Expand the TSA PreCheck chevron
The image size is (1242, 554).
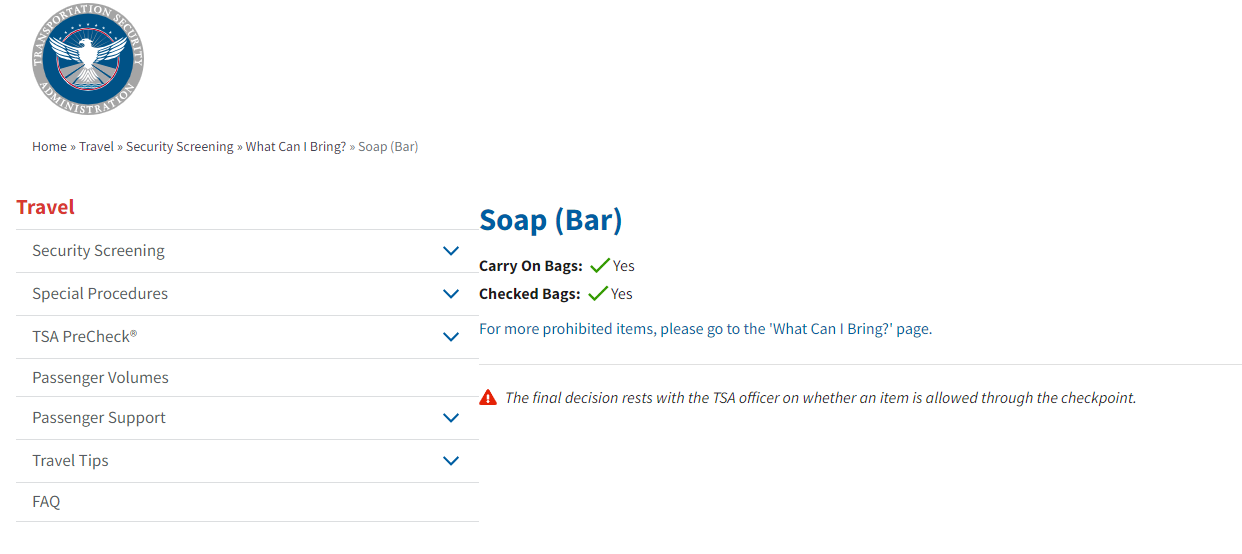coord(451,337)
